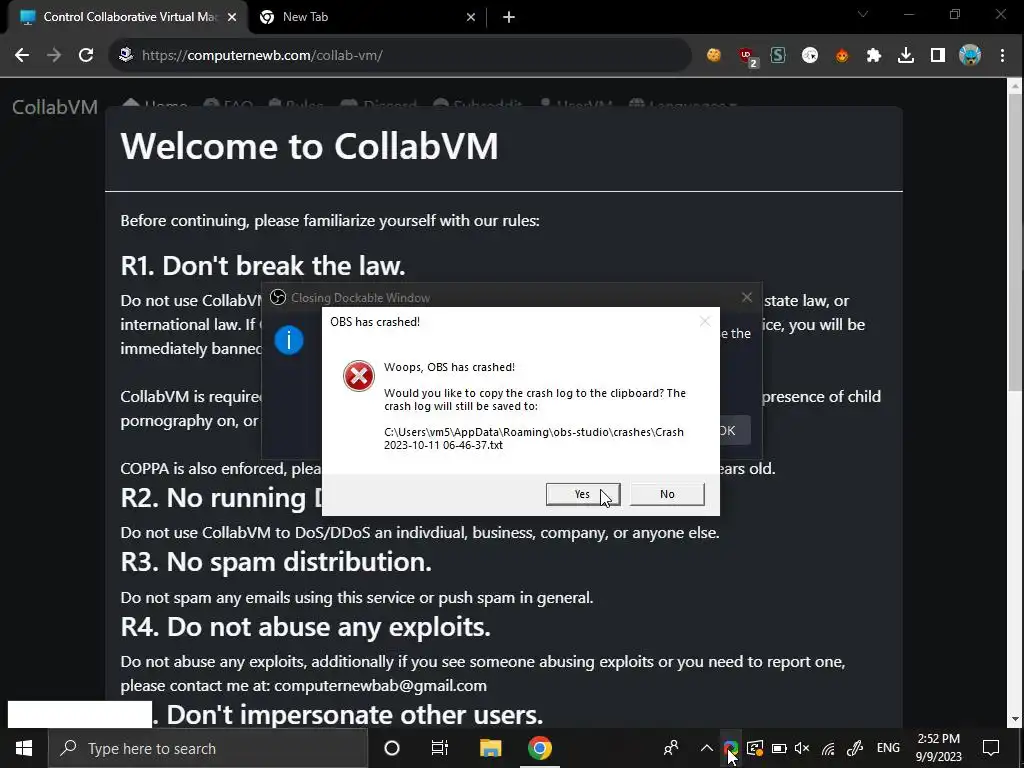Click the pen workspace tray icon
This screenshot has height=768, width=1024.
855,748
